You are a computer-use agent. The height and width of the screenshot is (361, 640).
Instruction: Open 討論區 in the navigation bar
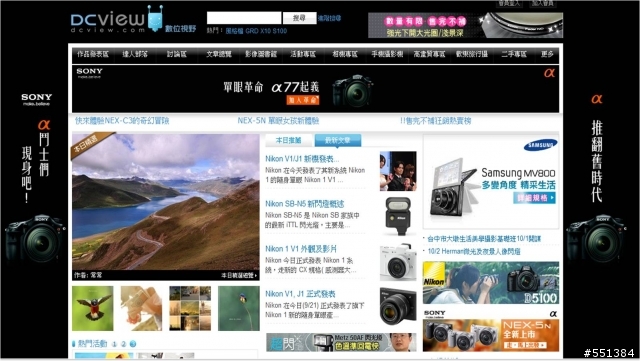[177, 54]
